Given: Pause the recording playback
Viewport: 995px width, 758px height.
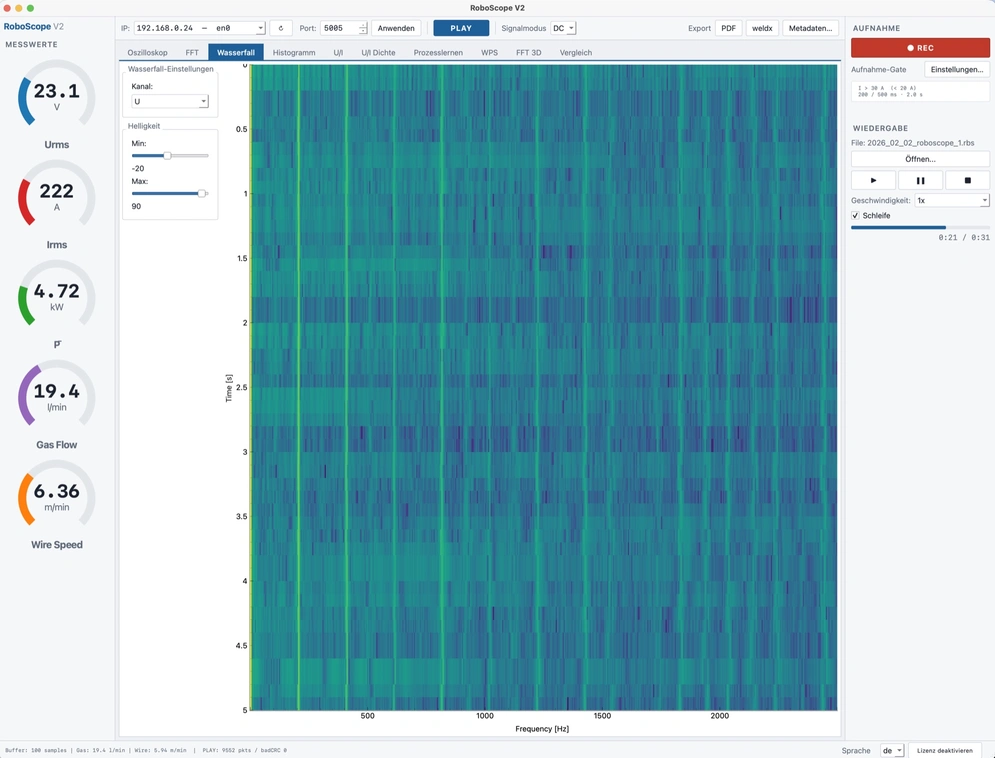Looking at the screenshot, I should point(920,180).
